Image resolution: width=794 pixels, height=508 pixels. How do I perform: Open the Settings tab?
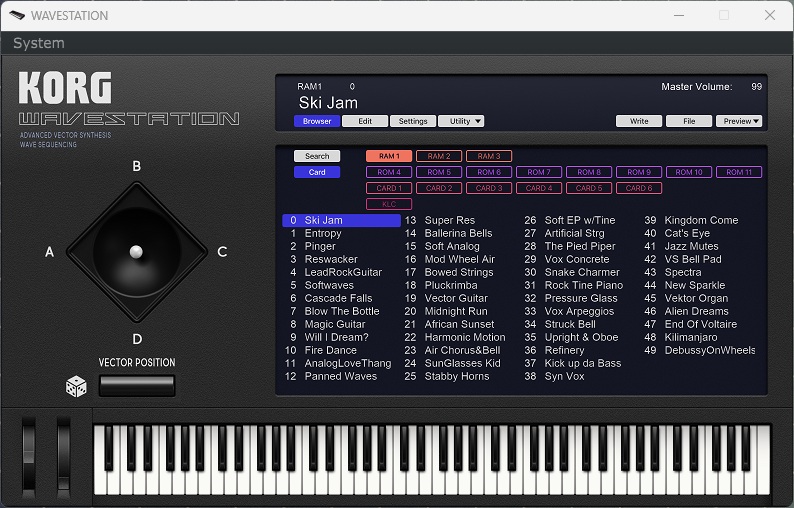(413, 121)
